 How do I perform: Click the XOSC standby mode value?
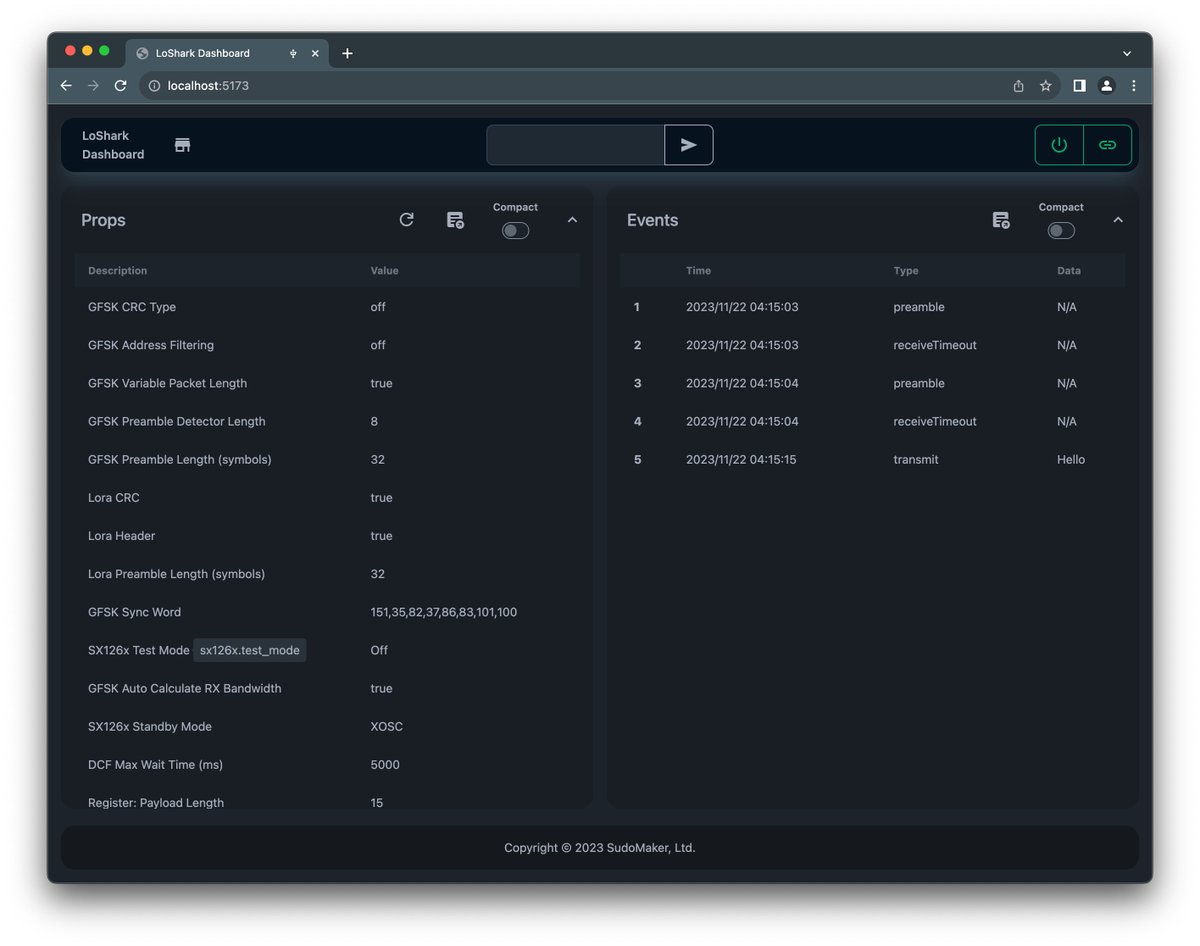tap(387, 727)
